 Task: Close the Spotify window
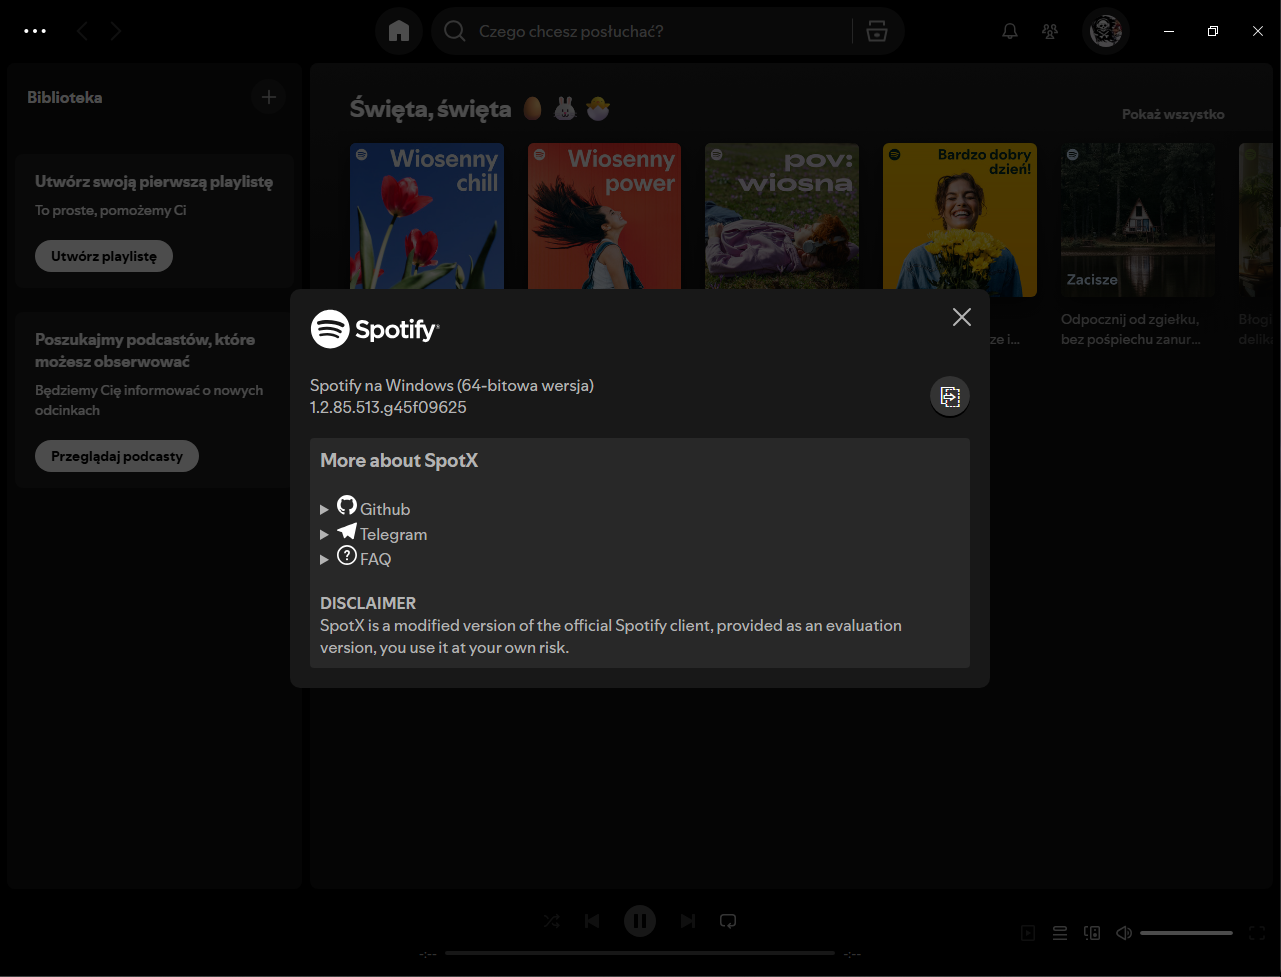[x=1258, y=31]
